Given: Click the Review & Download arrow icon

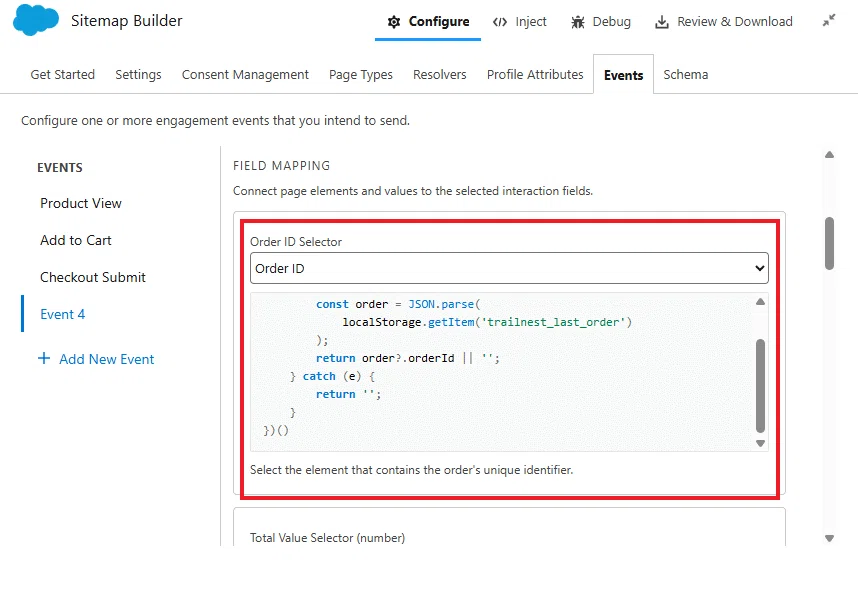Looking at the screenshot, I should (662, 22).
